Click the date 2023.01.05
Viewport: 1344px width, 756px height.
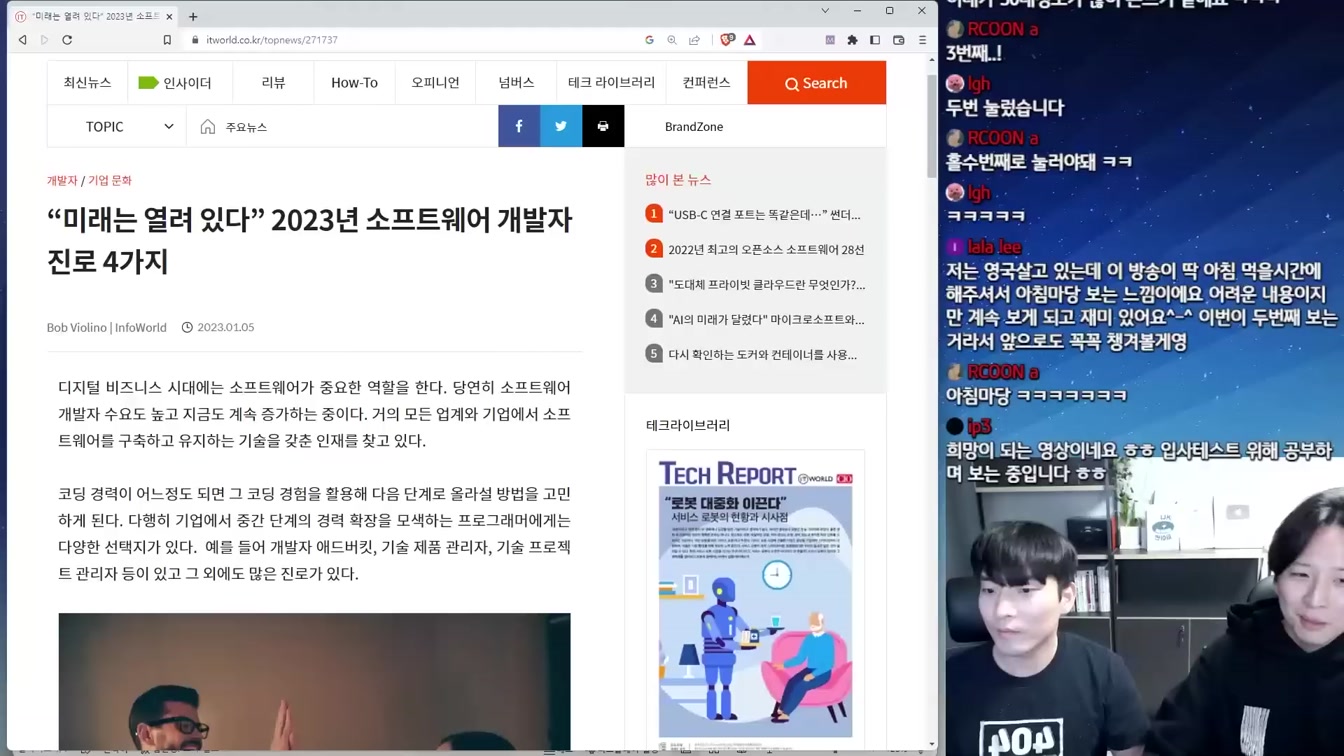coord(226,328)
